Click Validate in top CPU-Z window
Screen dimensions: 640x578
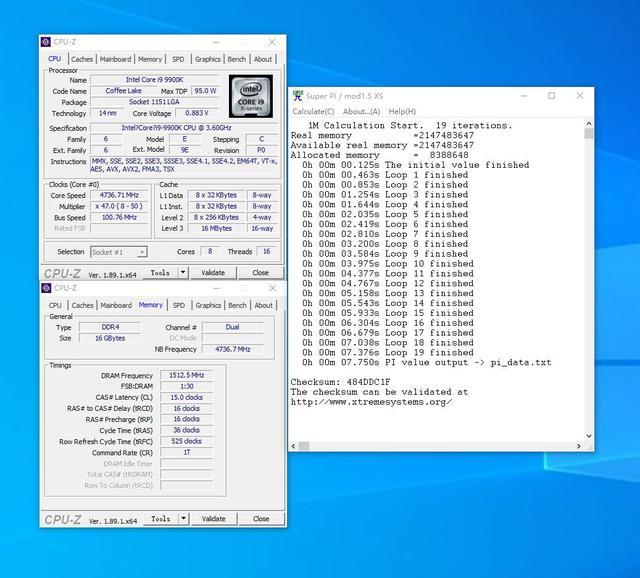213,273
